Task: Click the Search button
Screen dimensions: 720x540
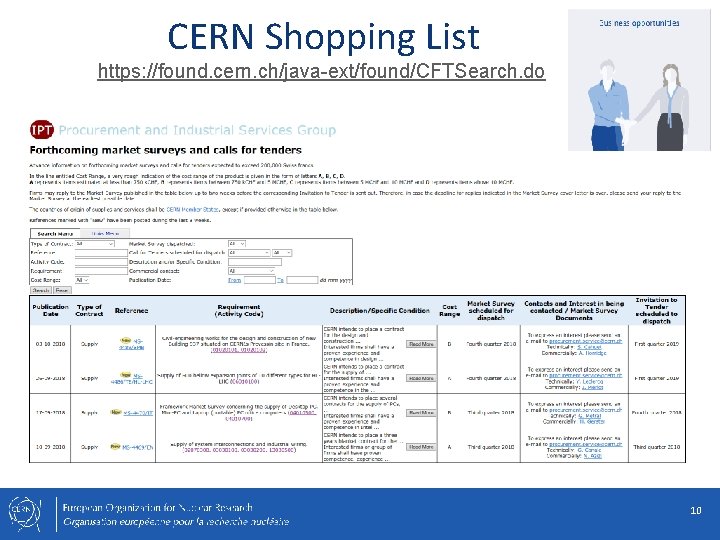Action: click(41, 290)
